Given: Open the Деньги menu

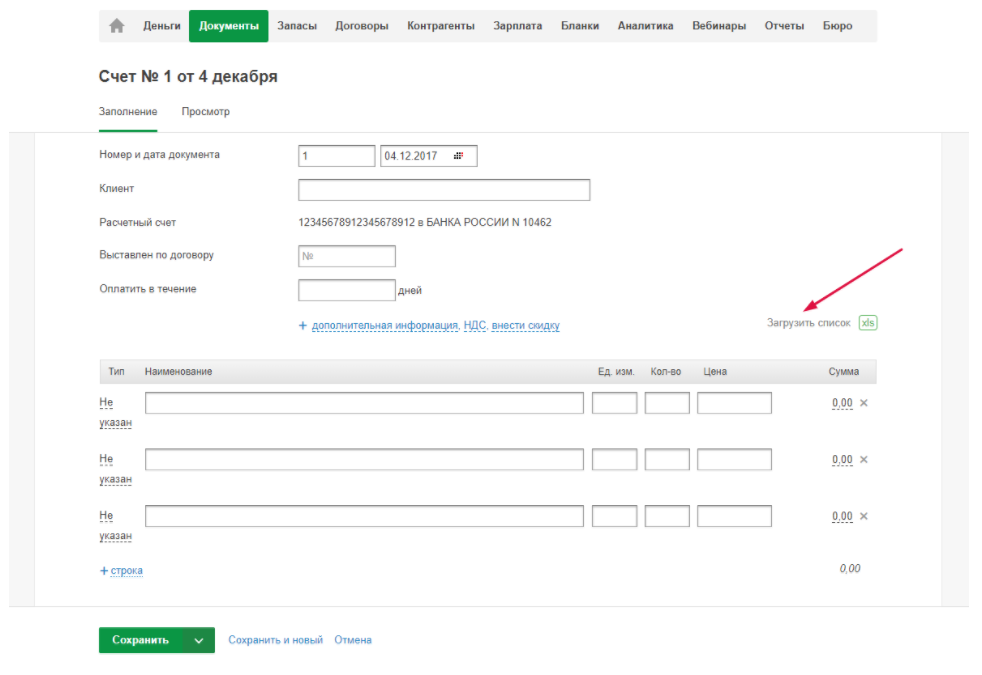Looking at the screenshot, I should [x=162, y=26].
